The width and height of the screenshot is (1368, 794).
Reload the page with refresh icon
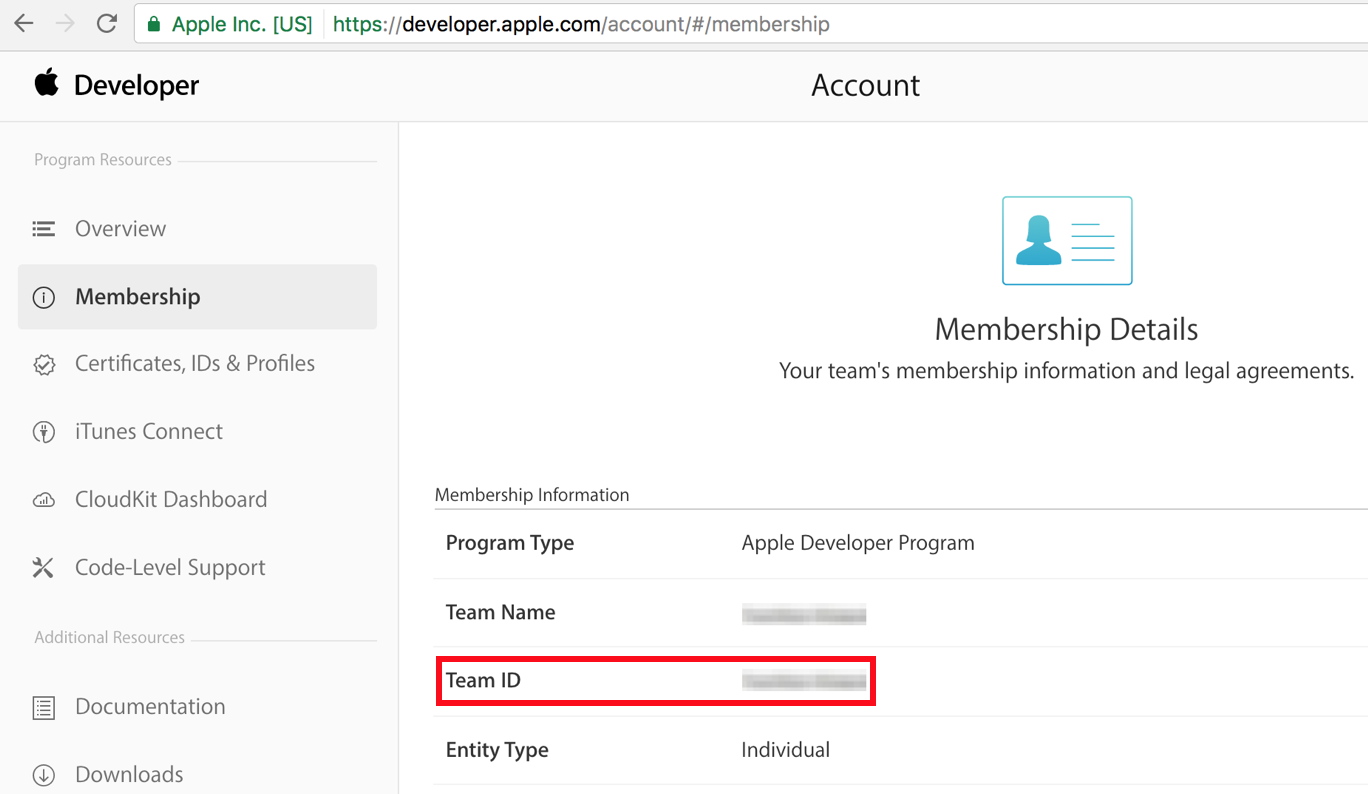(x=107, y=24)
